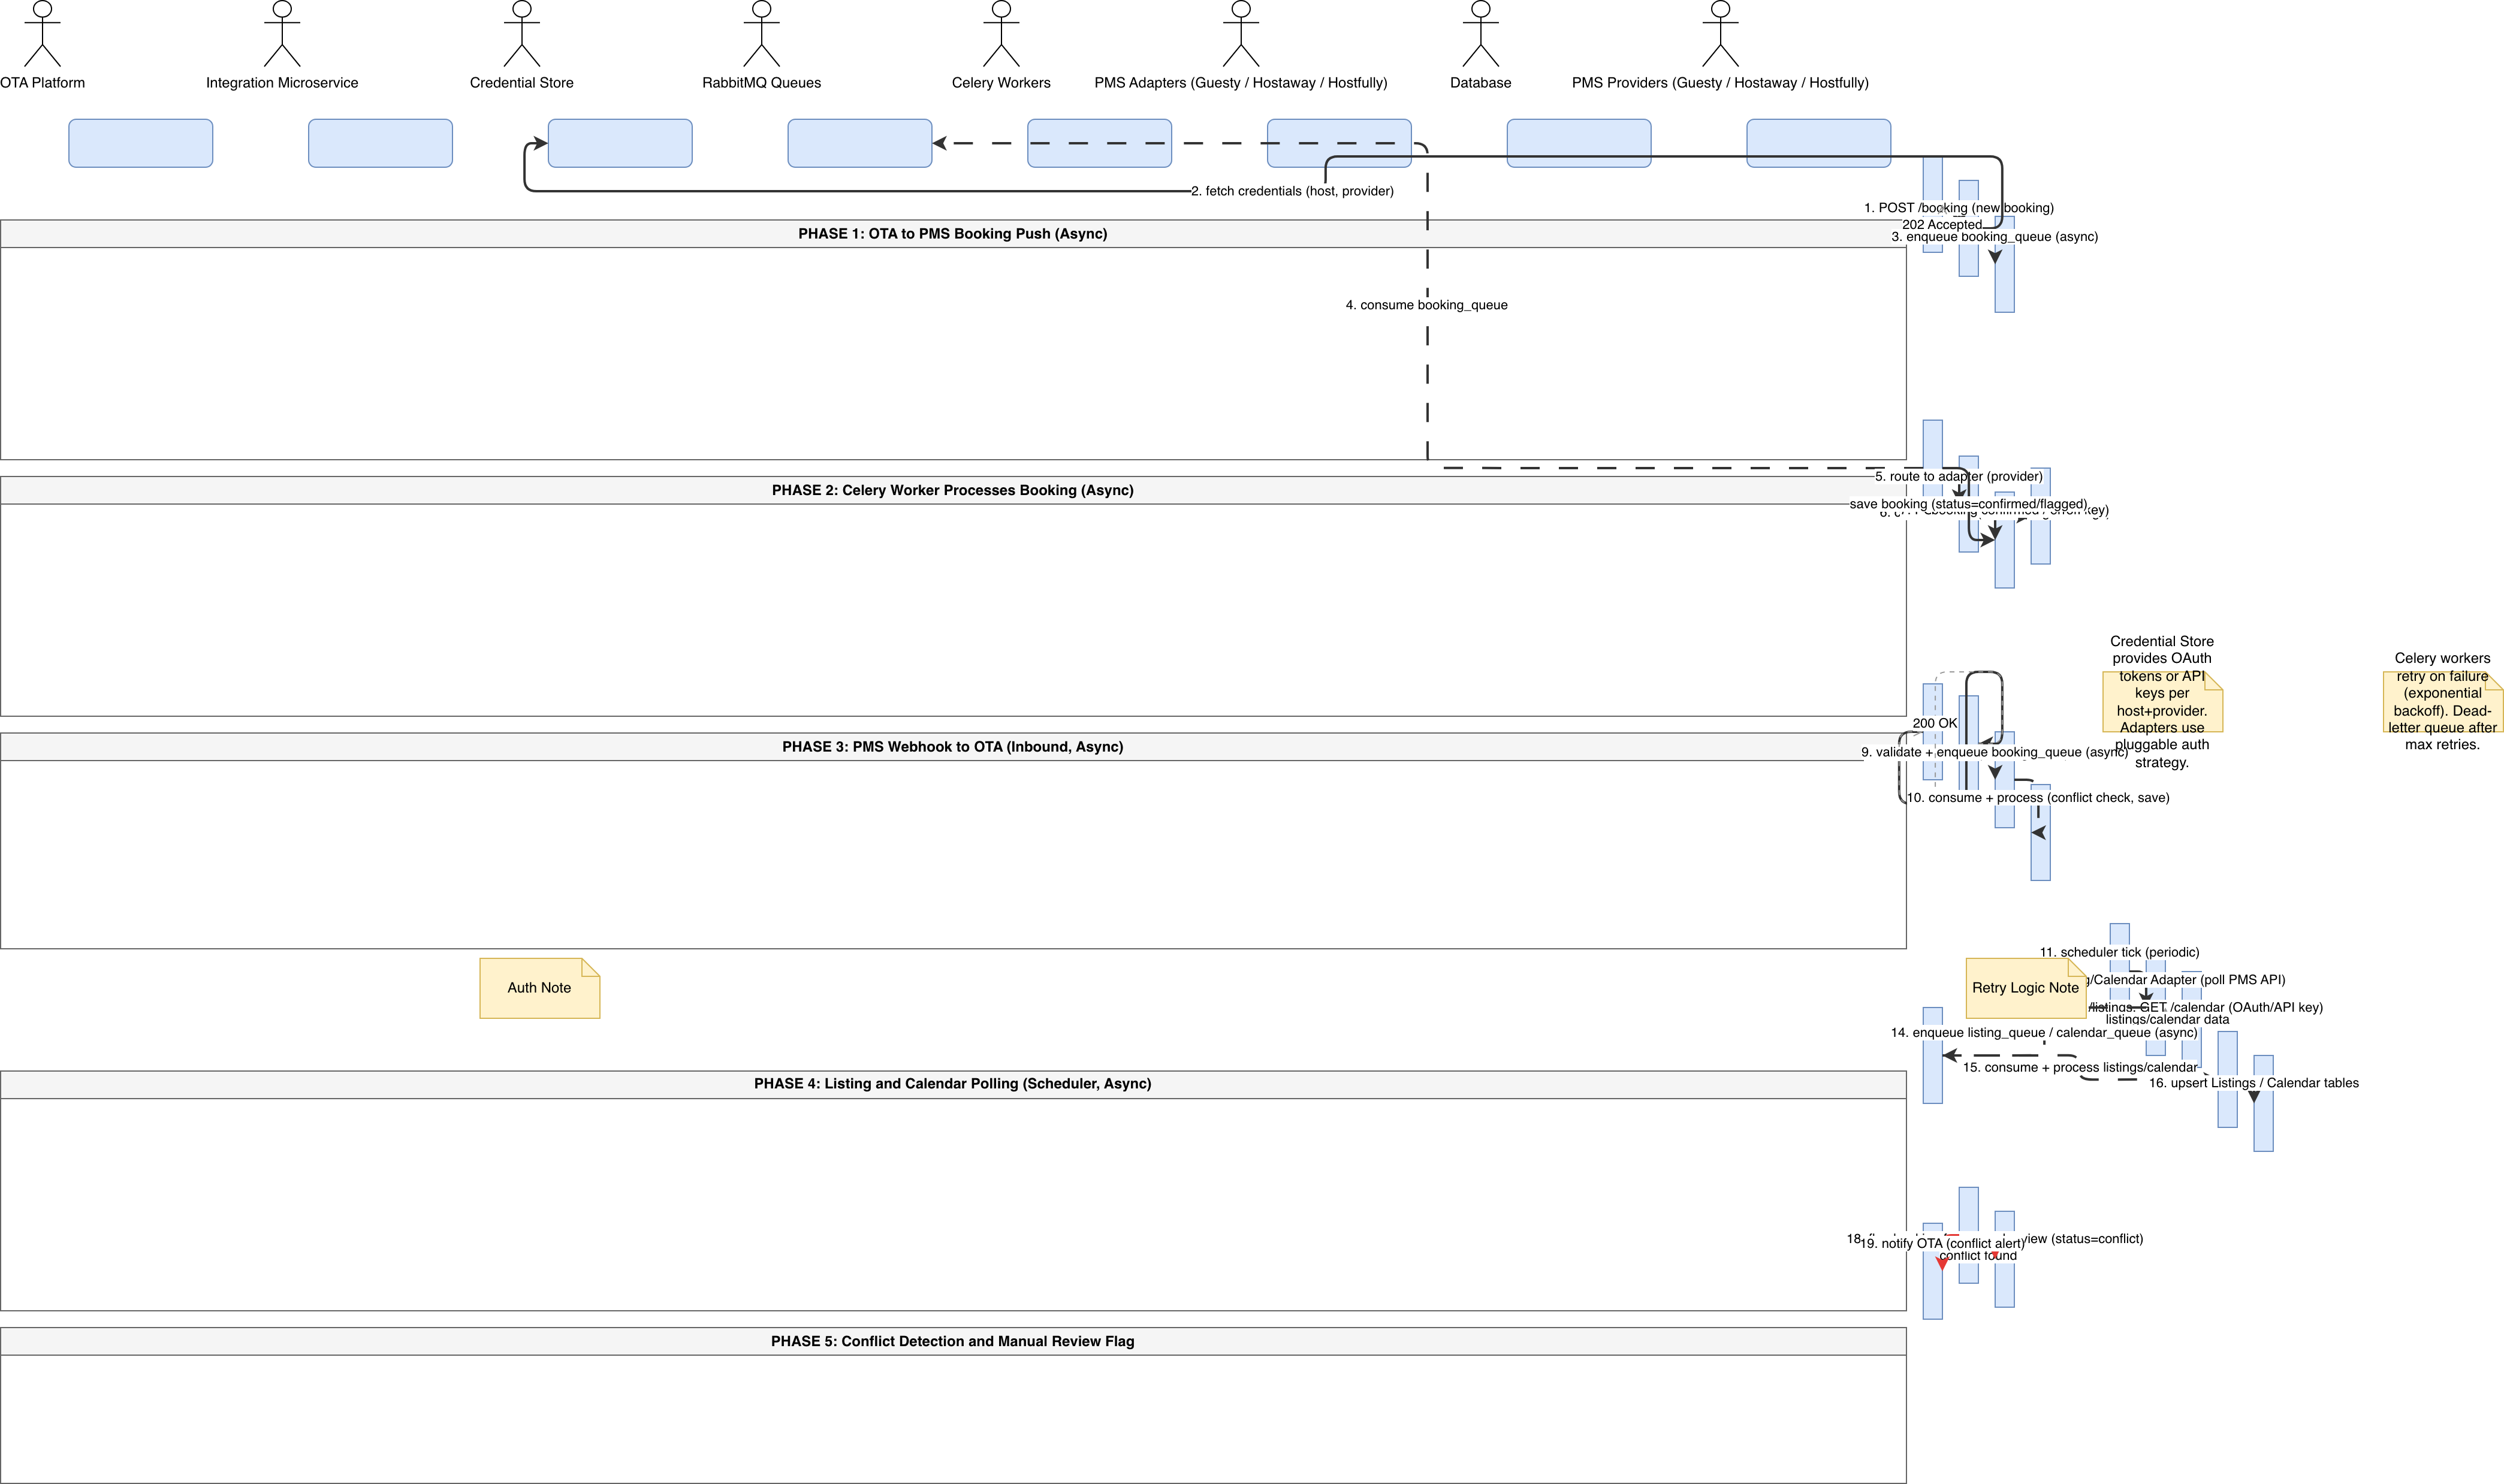Select the 'PHASE 5: Conflict Detection and Manual Review Flag' header
Screen dimensions: 2504x1484
coord(953,1342)
